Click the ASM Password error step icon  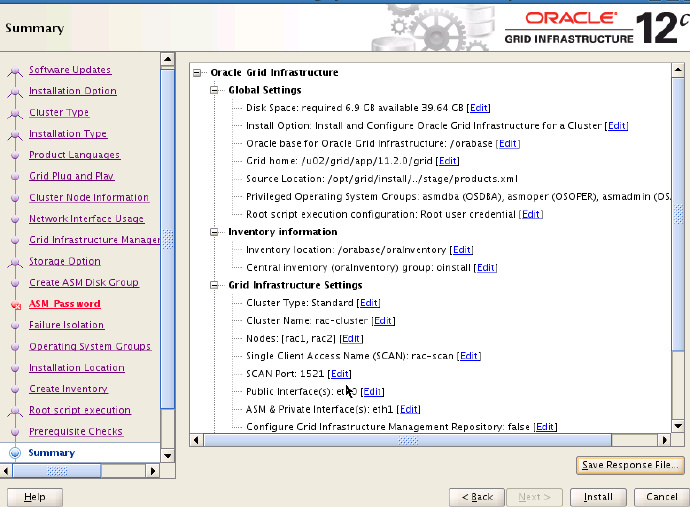[15, 305]
